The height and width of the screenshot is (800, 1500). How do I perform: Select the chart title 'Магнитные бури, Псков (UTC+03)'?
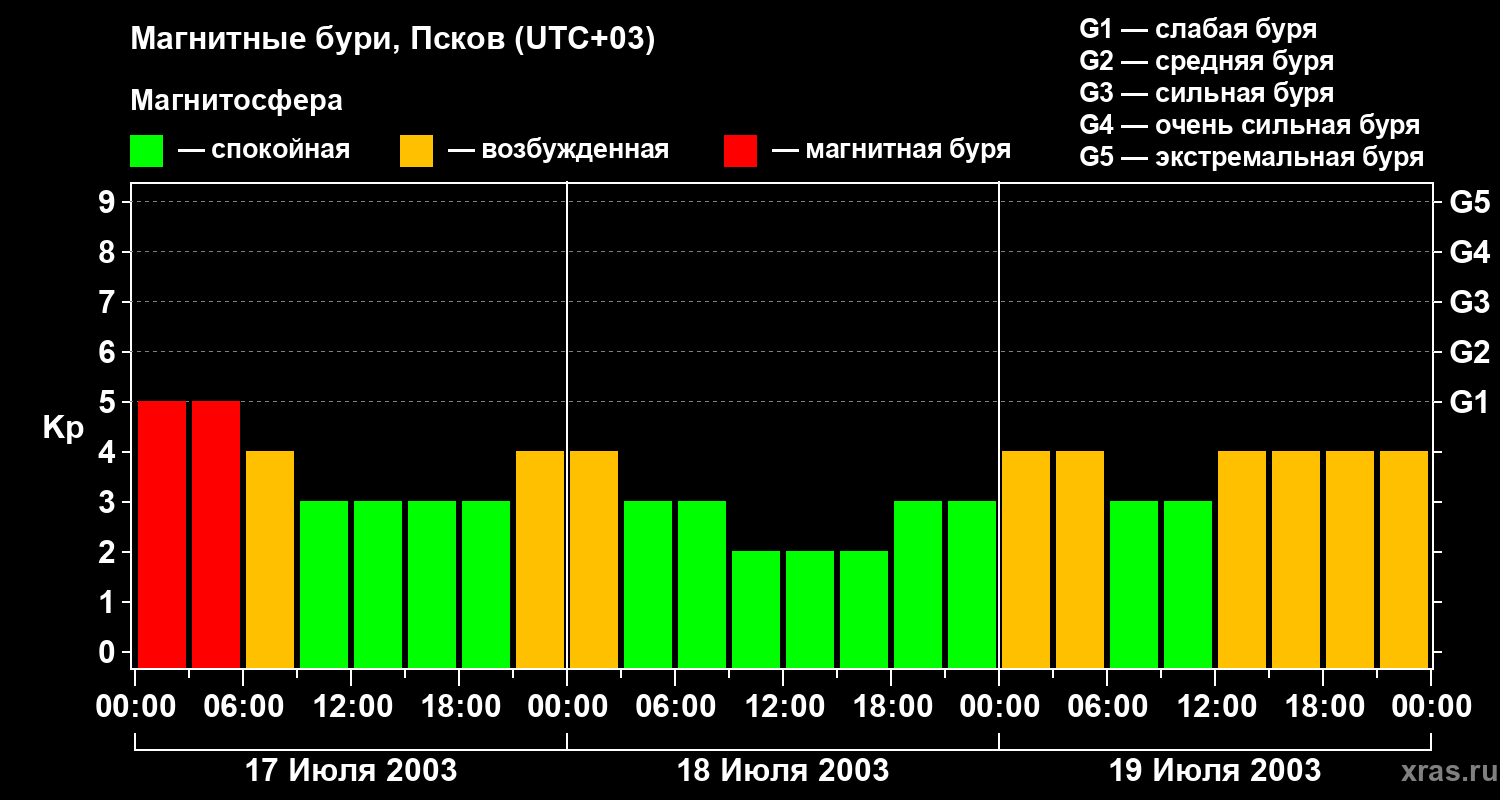[393, 40]
